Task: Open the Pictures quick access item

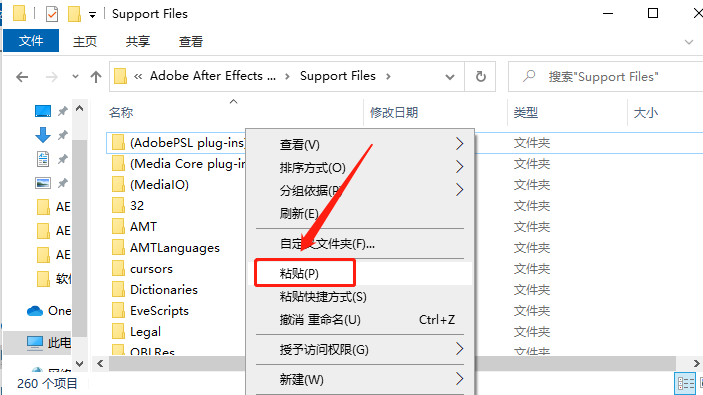Action: (x=43, y=182)
